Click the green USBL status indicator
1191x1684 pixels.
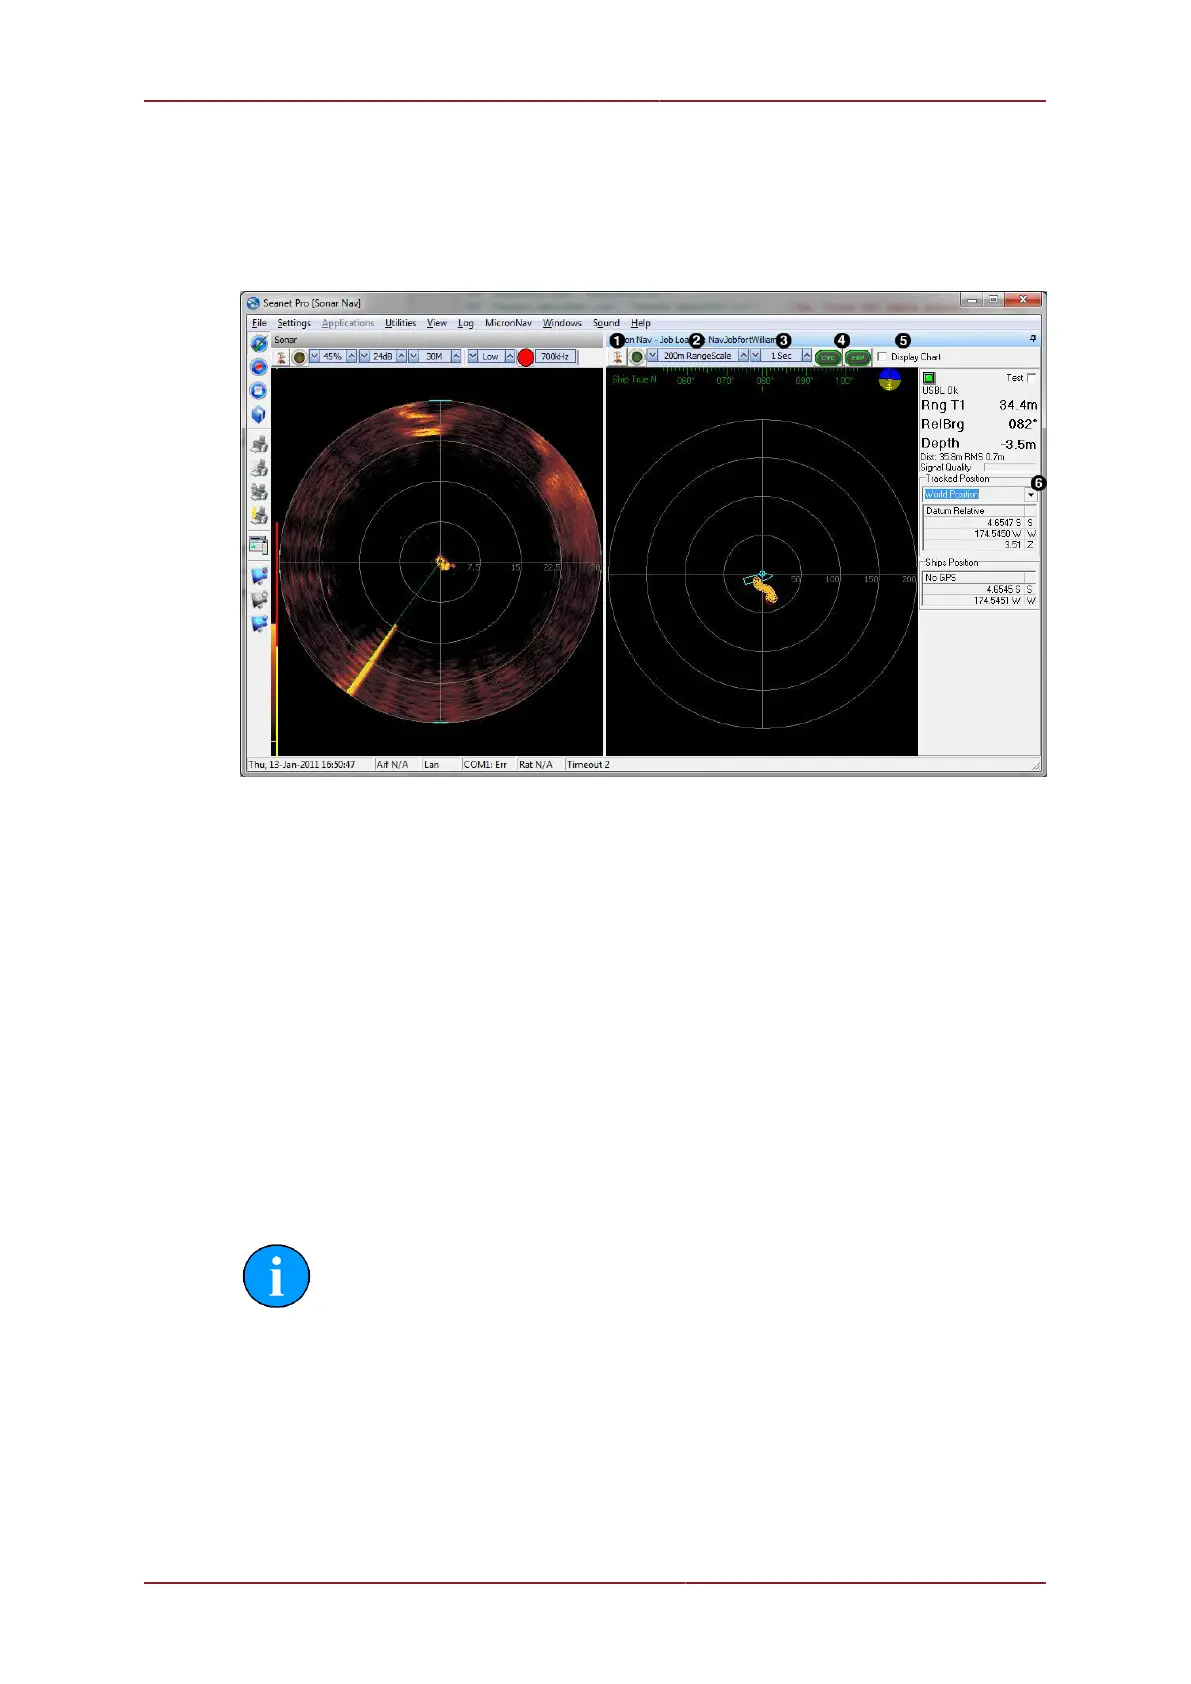[x=929, y=378]
